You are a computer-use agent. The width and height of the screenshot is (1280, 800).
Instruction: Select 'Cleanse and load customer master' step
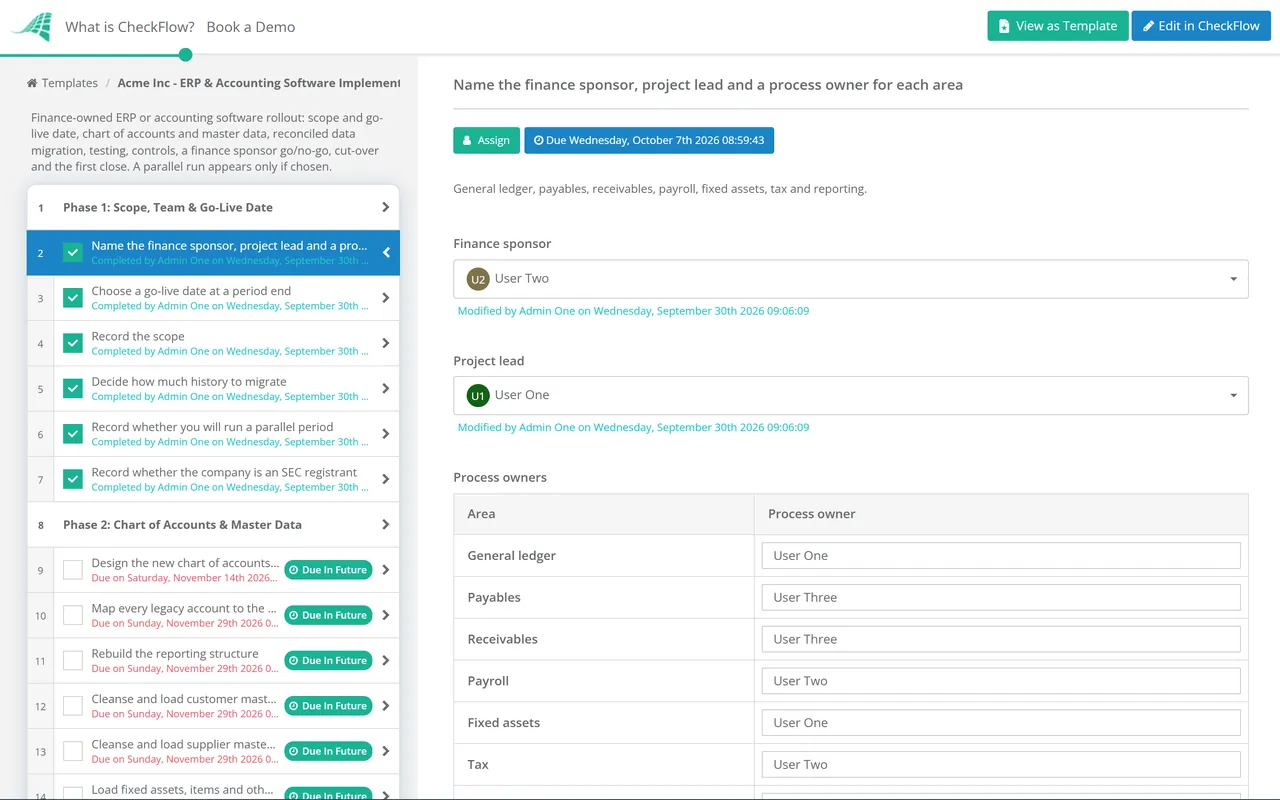pyautogui.click(x=213, y=706)
